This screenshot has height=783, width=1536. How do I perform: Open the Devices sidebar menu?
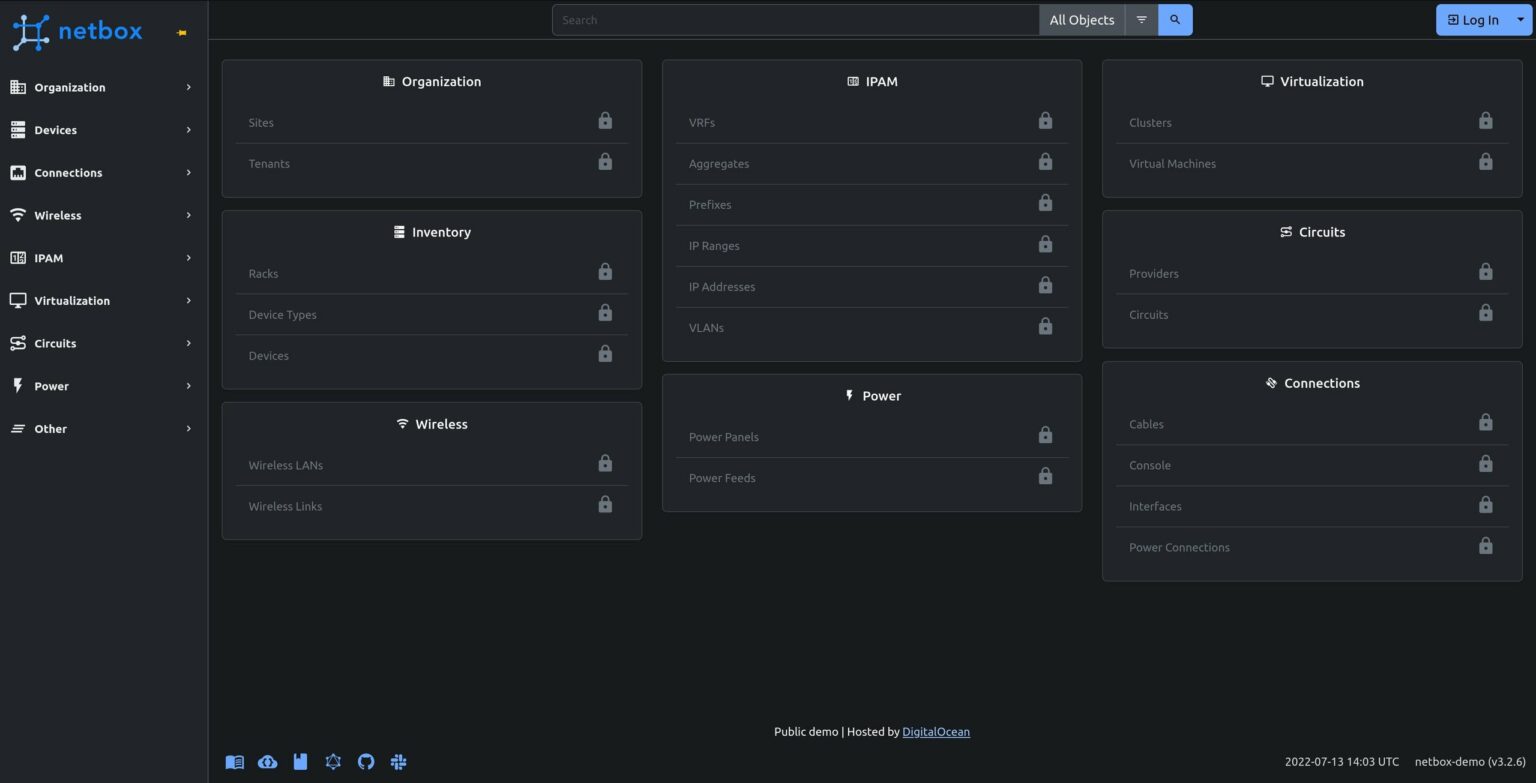pyautogui.click(x=100, y=130)
